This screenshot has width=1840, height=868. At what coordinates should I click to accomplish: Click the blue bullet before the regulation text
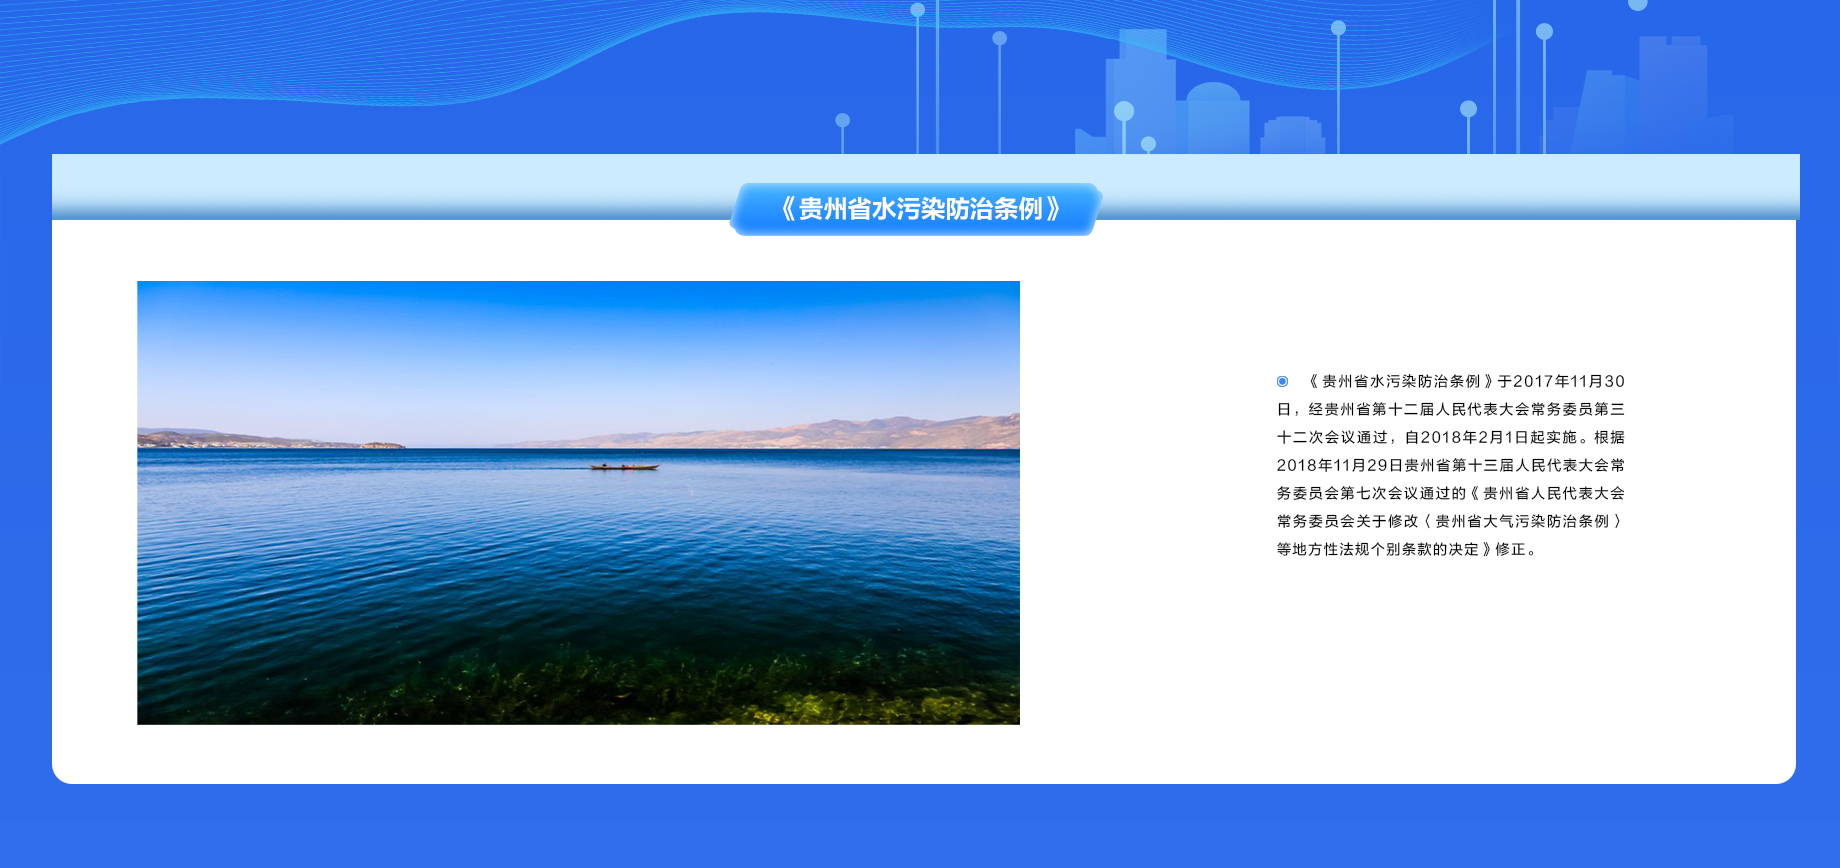[1282, 381]
